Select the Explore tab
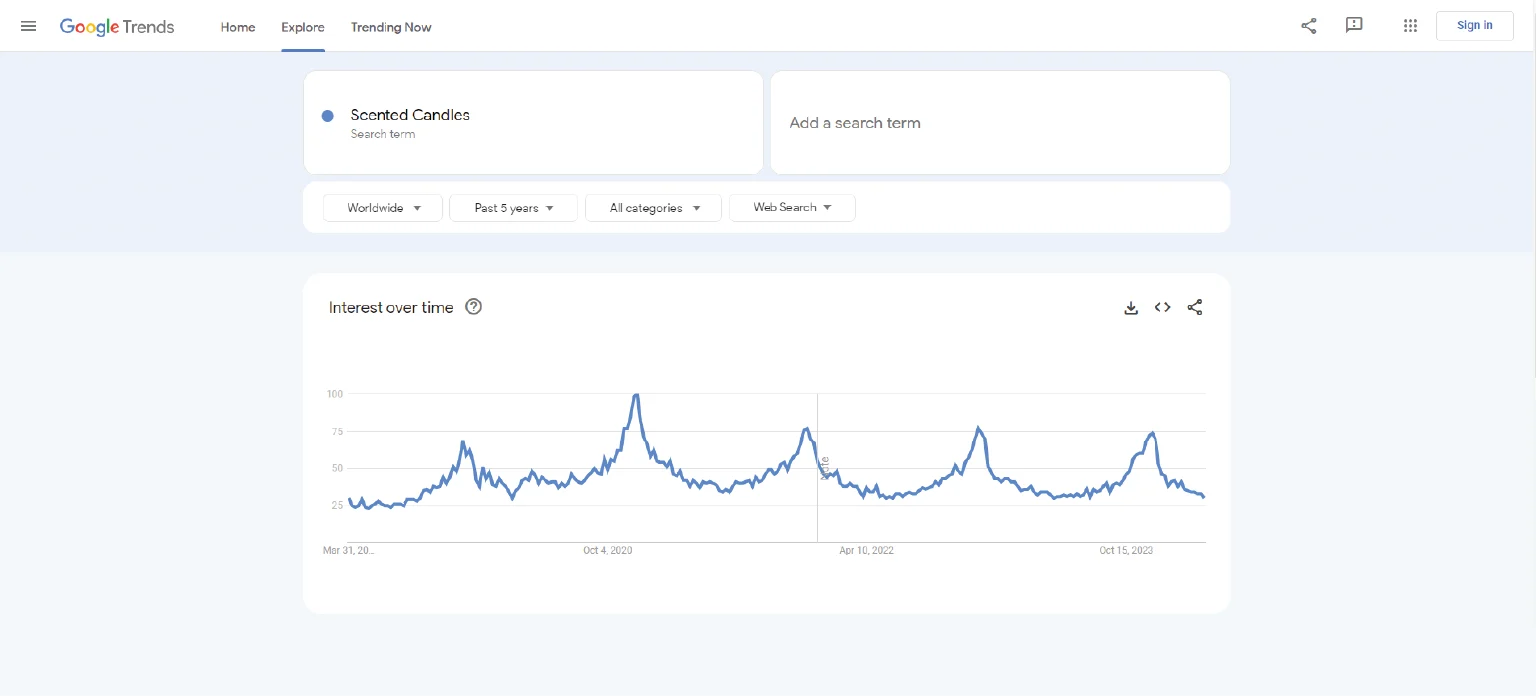 [x=302, y=27]
